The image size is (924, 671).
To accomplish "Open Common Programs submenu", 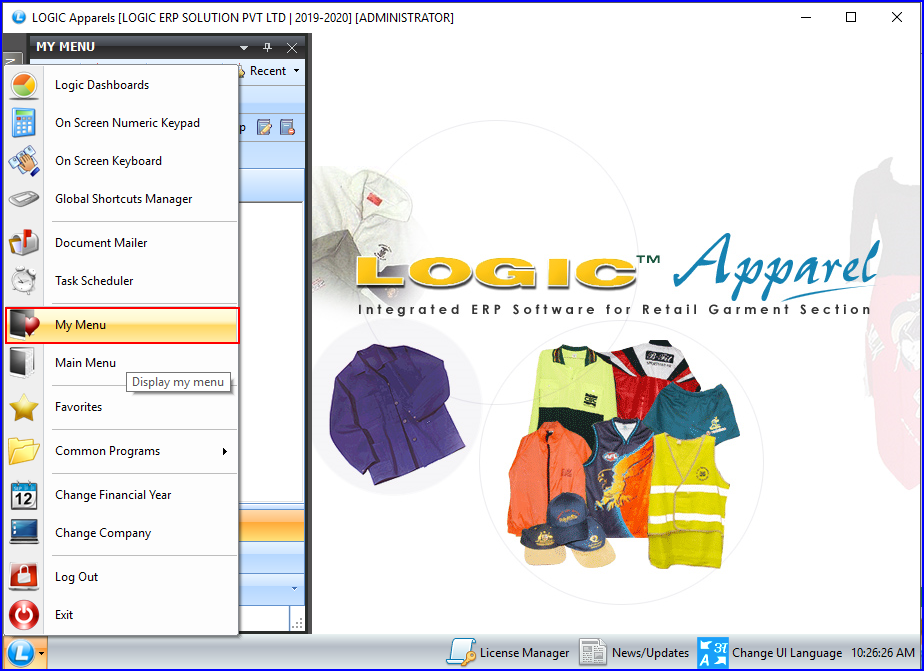I will pyautogui.click(x=121, y=451).
